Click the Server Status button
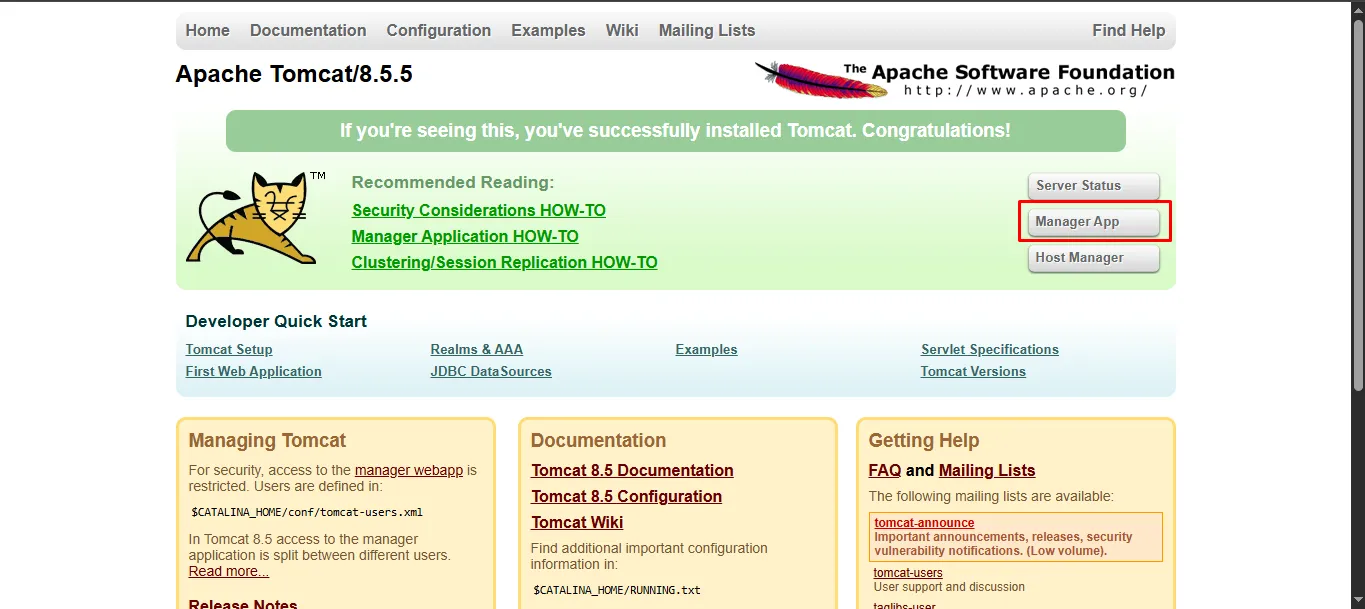 click(x=1093, y=186)
